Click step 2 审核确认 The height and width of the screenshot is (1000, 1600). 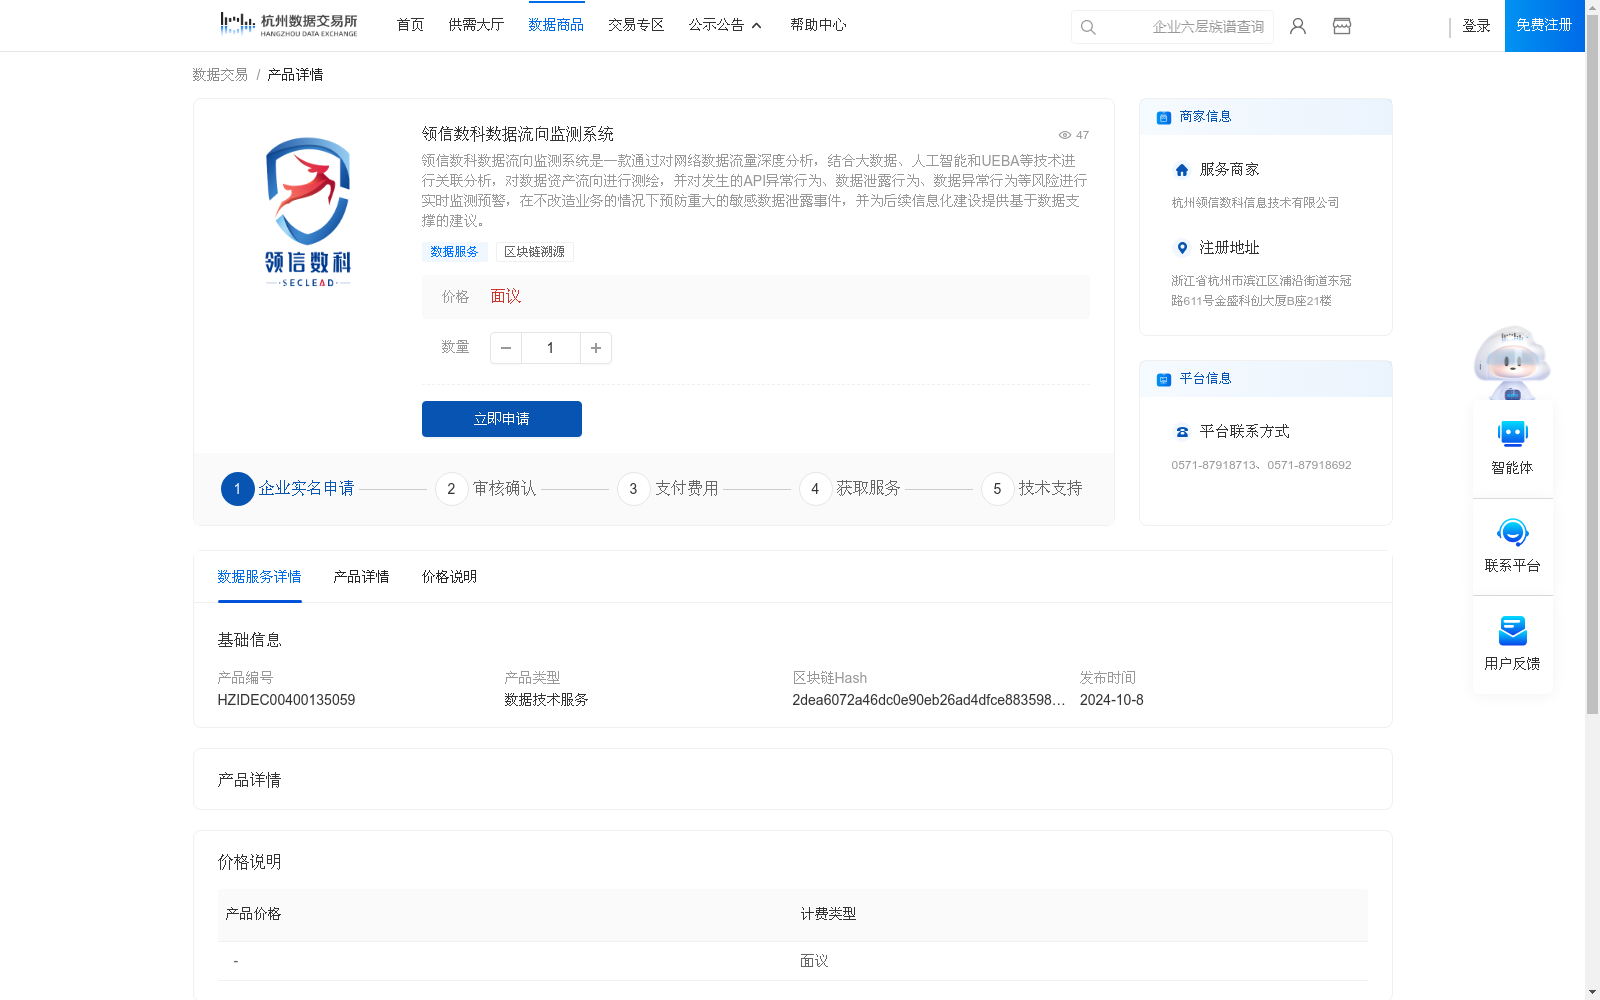486,489
